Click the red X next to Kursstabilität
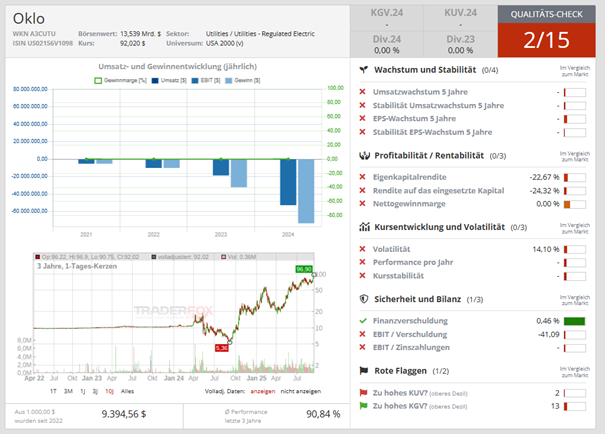Screen dimensions: 605x434 coord(362,275)
